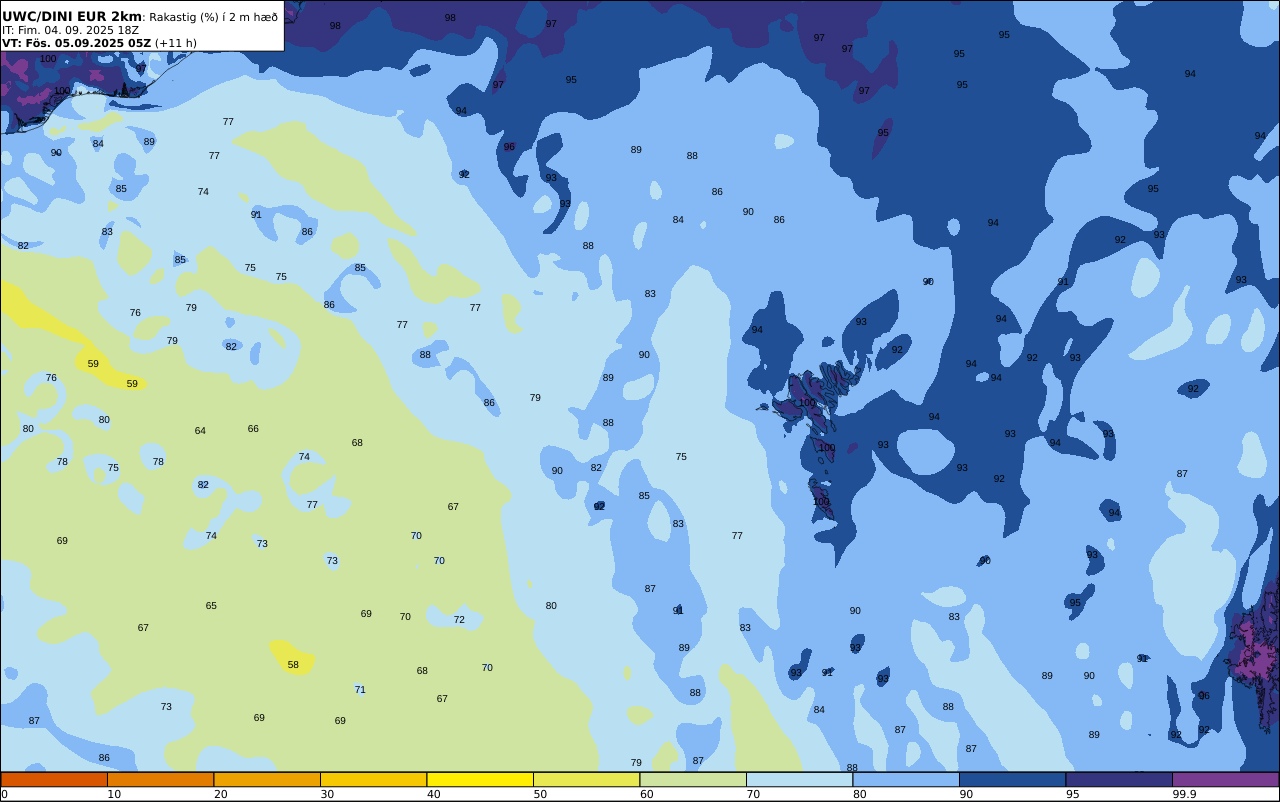Click the color scale tick label 70
Viewport: 1280px width, 802px height.
(x=753, y=794)
